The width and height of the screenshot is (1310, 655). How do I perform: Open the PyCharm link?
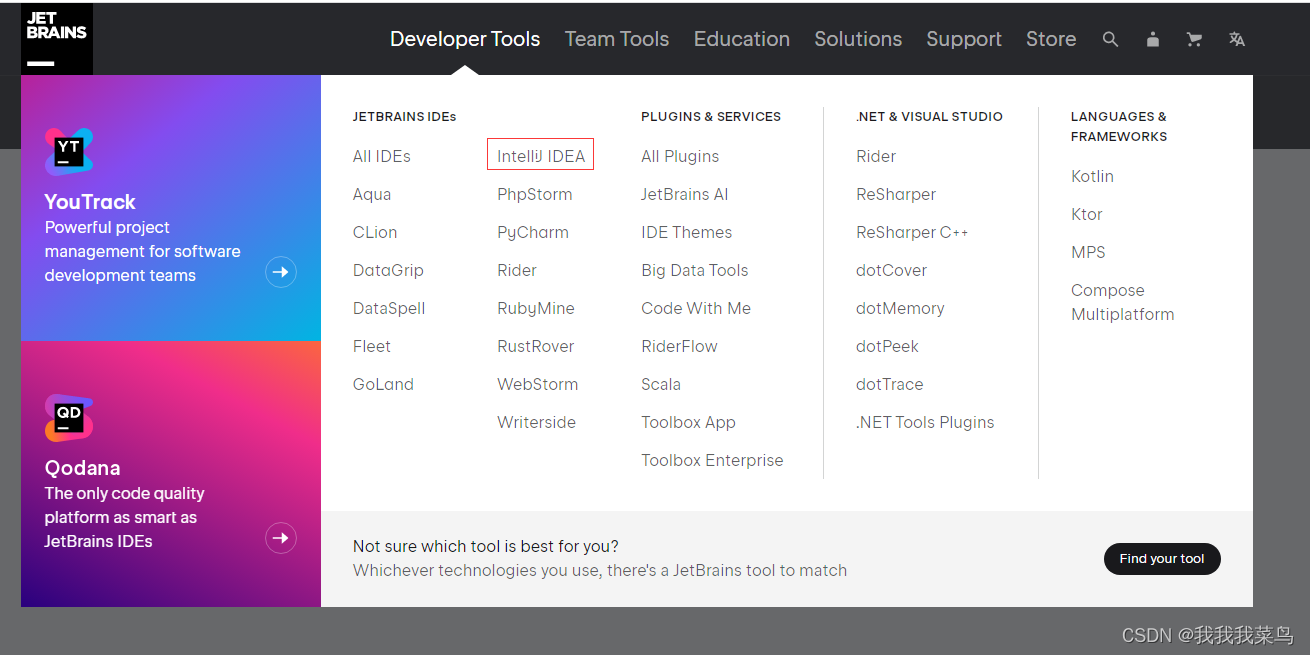tap(533, 232)
